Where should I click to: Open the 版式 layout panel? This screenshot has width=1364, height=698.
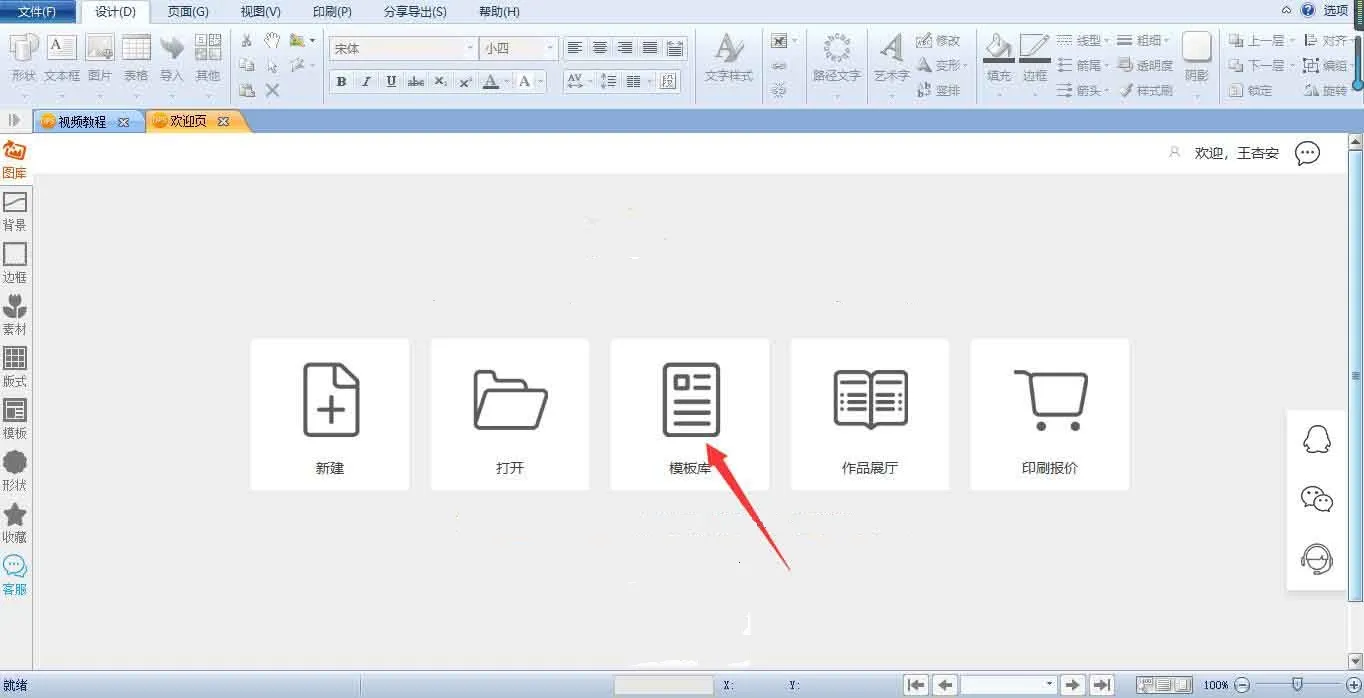coord(15,368)
